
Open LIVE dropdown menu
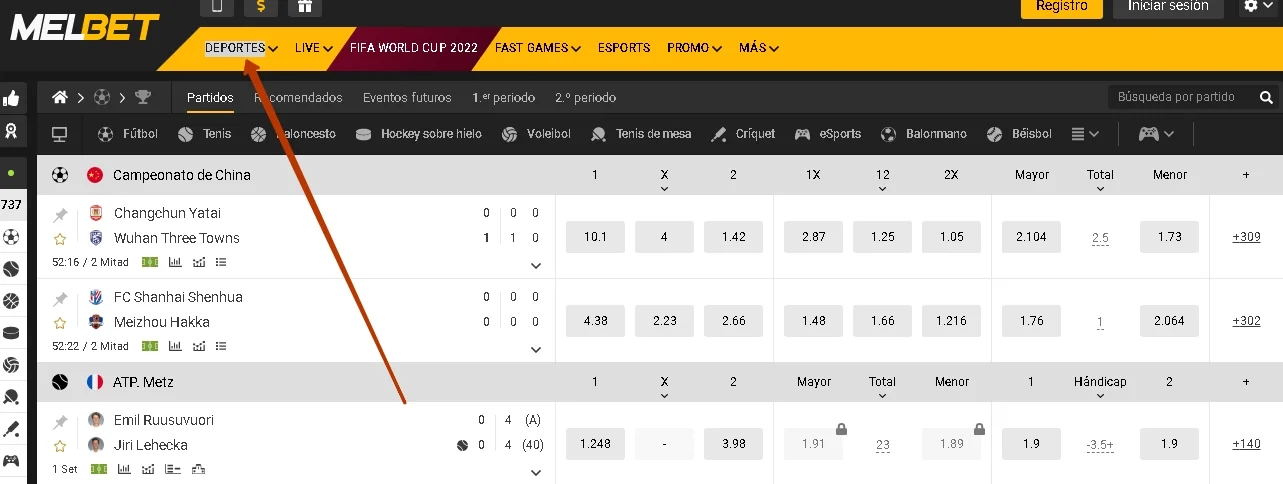click(314, 48)
